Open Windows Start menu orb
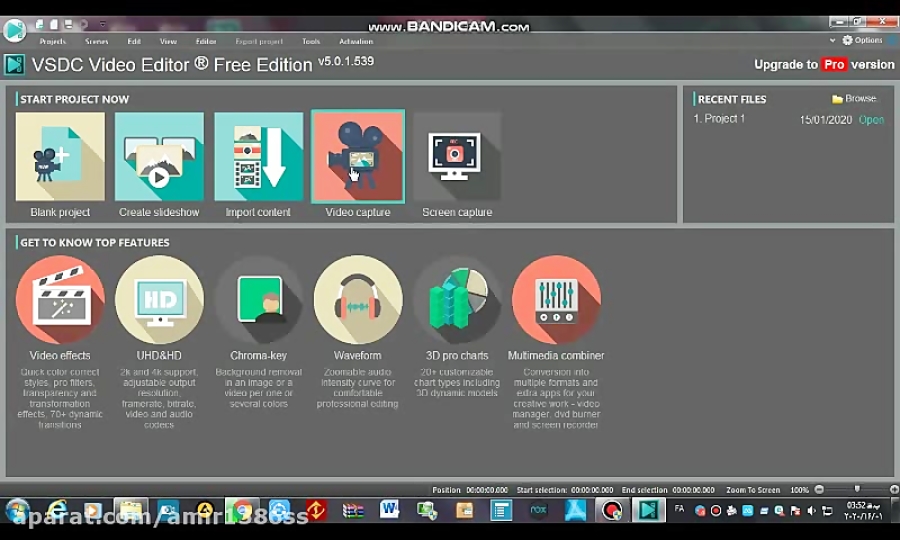The image size is (900, 540). pyautogui.click(x=17, y=510)
